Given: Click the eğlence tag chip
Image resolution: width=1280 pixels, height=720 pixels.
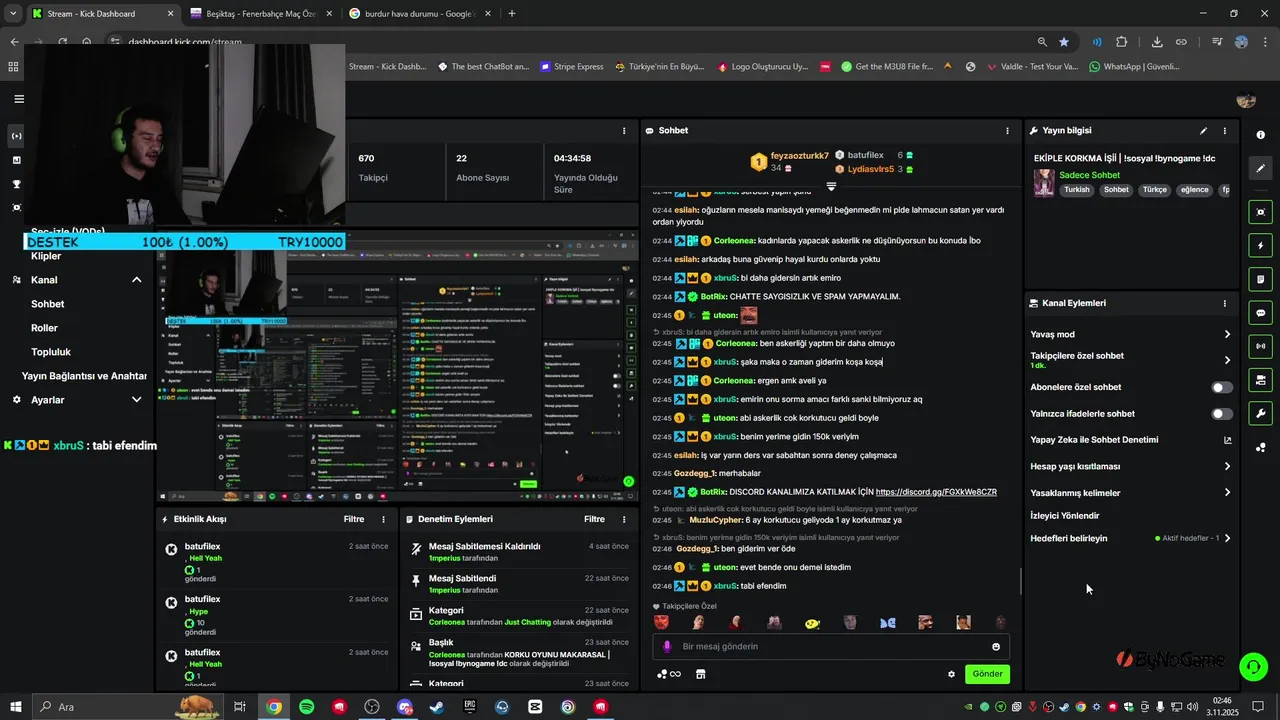Looking at the screenshot, I should click(x=1194, y=190).
